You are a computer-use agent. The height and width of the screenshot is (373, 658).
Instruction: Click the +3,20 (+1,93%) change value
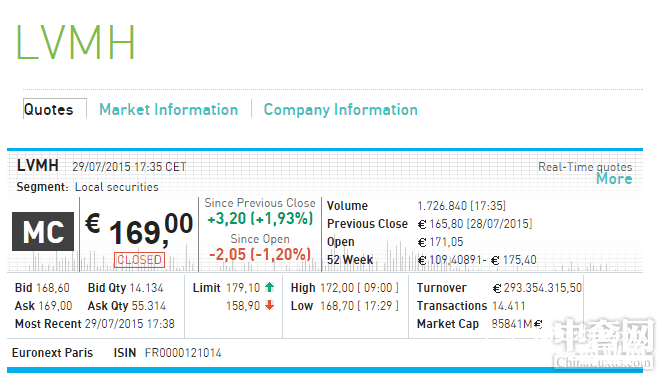[x=260, y=219]
